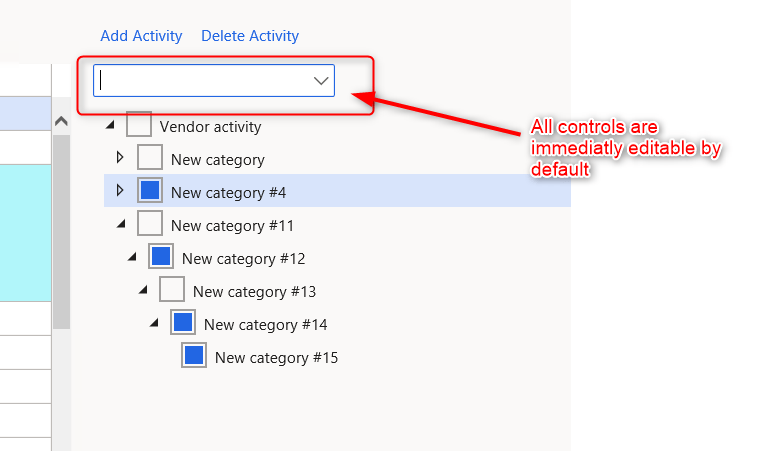Open the combo box dropdown arrow
This screenshot has height=451, width=763.
point(321,81)
